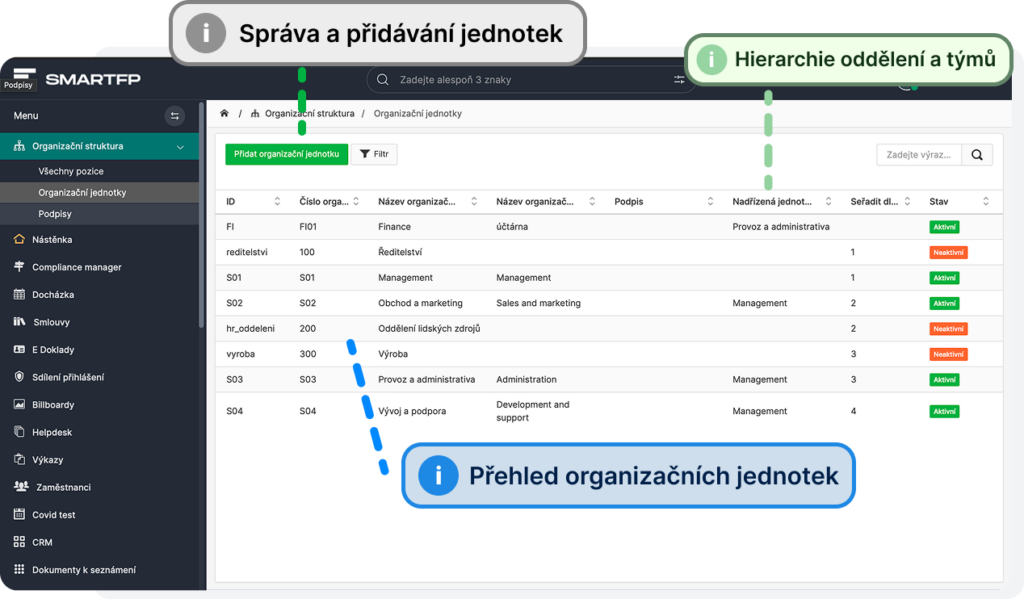
Task: Click the Nástěnka house icon
Action: [19, 239]
